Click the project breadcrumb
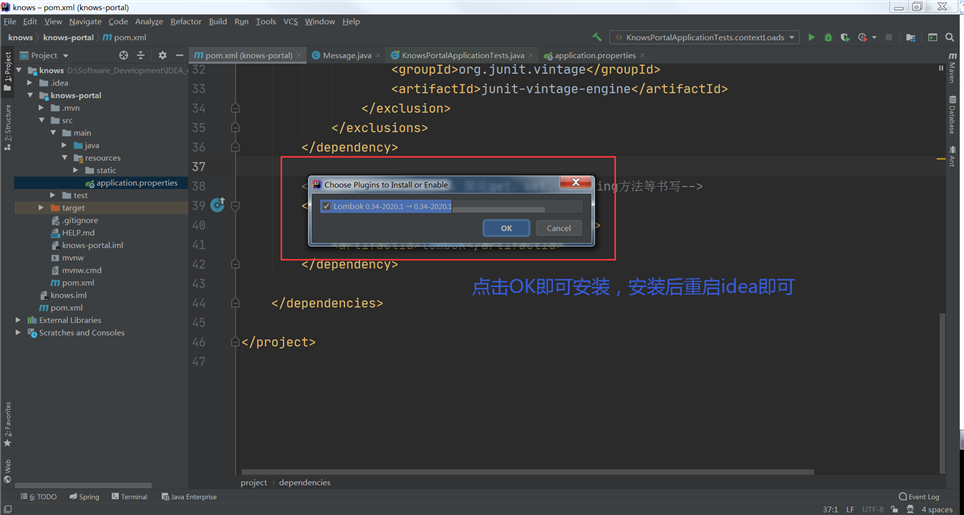The image size is (964, 515). (x=254, y=482)
